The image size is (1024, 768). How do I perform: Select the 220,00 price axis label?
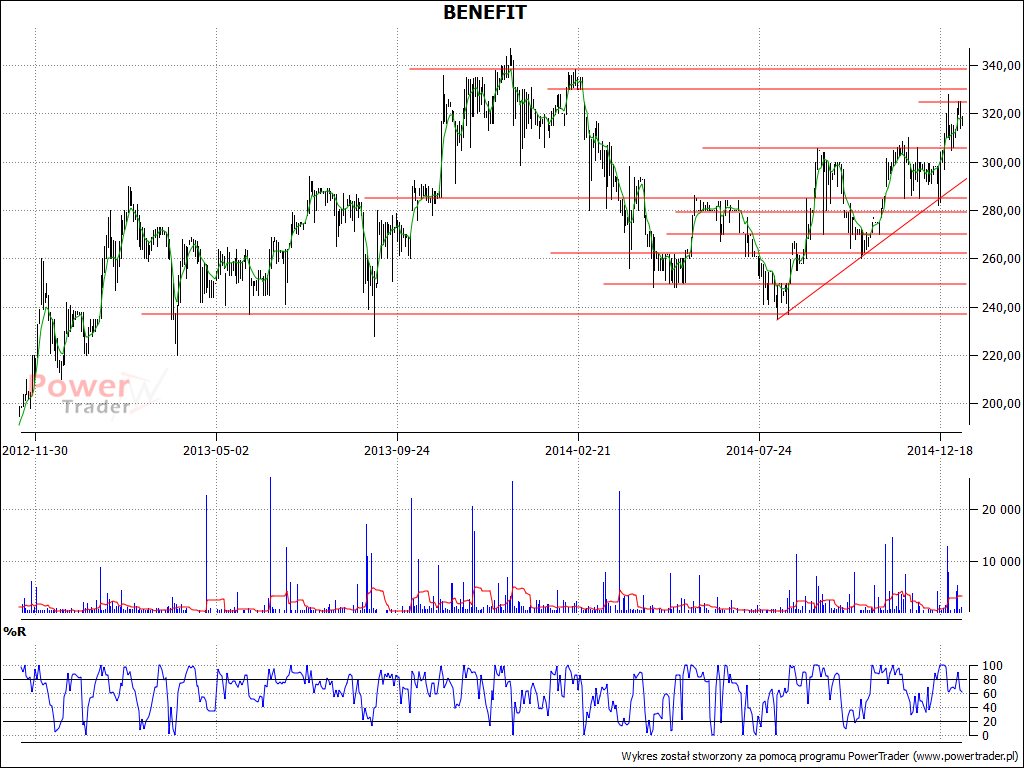click(x=1001, y=356)
